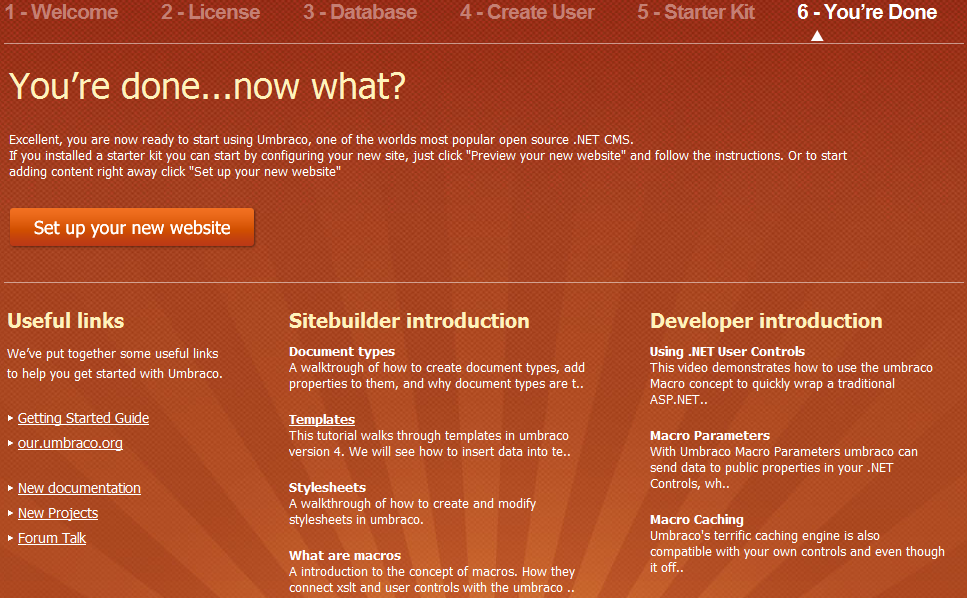Click the arrow bullet beside New documentation
Screen dimensions: 967x598
(x=10, y=488)
